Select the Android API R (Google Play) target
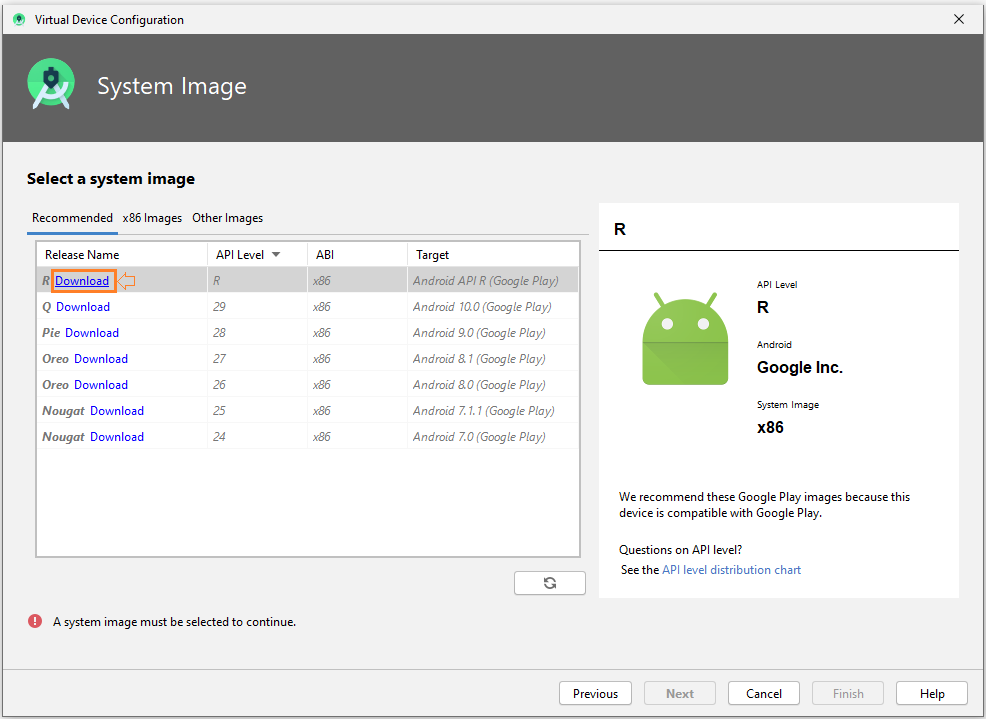This screenshot has height=719, width=986. (485, 281)
